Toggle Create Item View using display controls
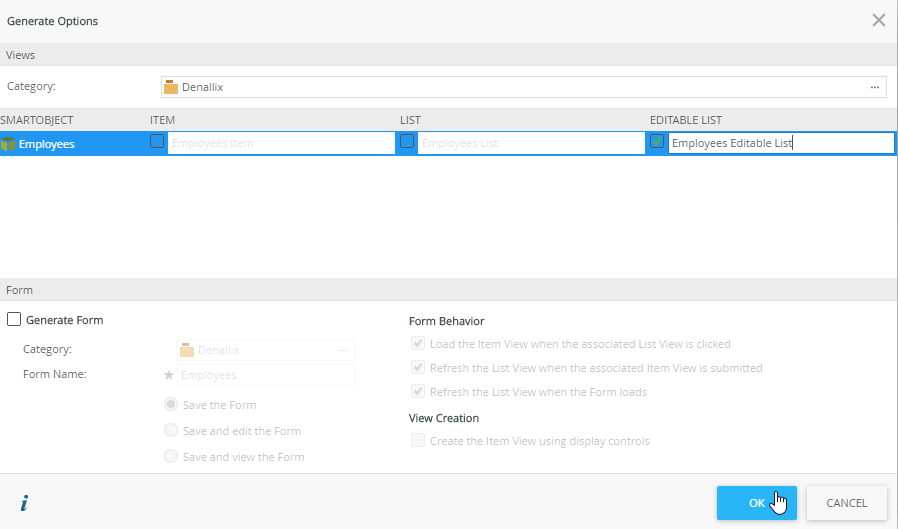Image resolution: width=898 pixels, height=529 pixels. (x=418, y=441)
